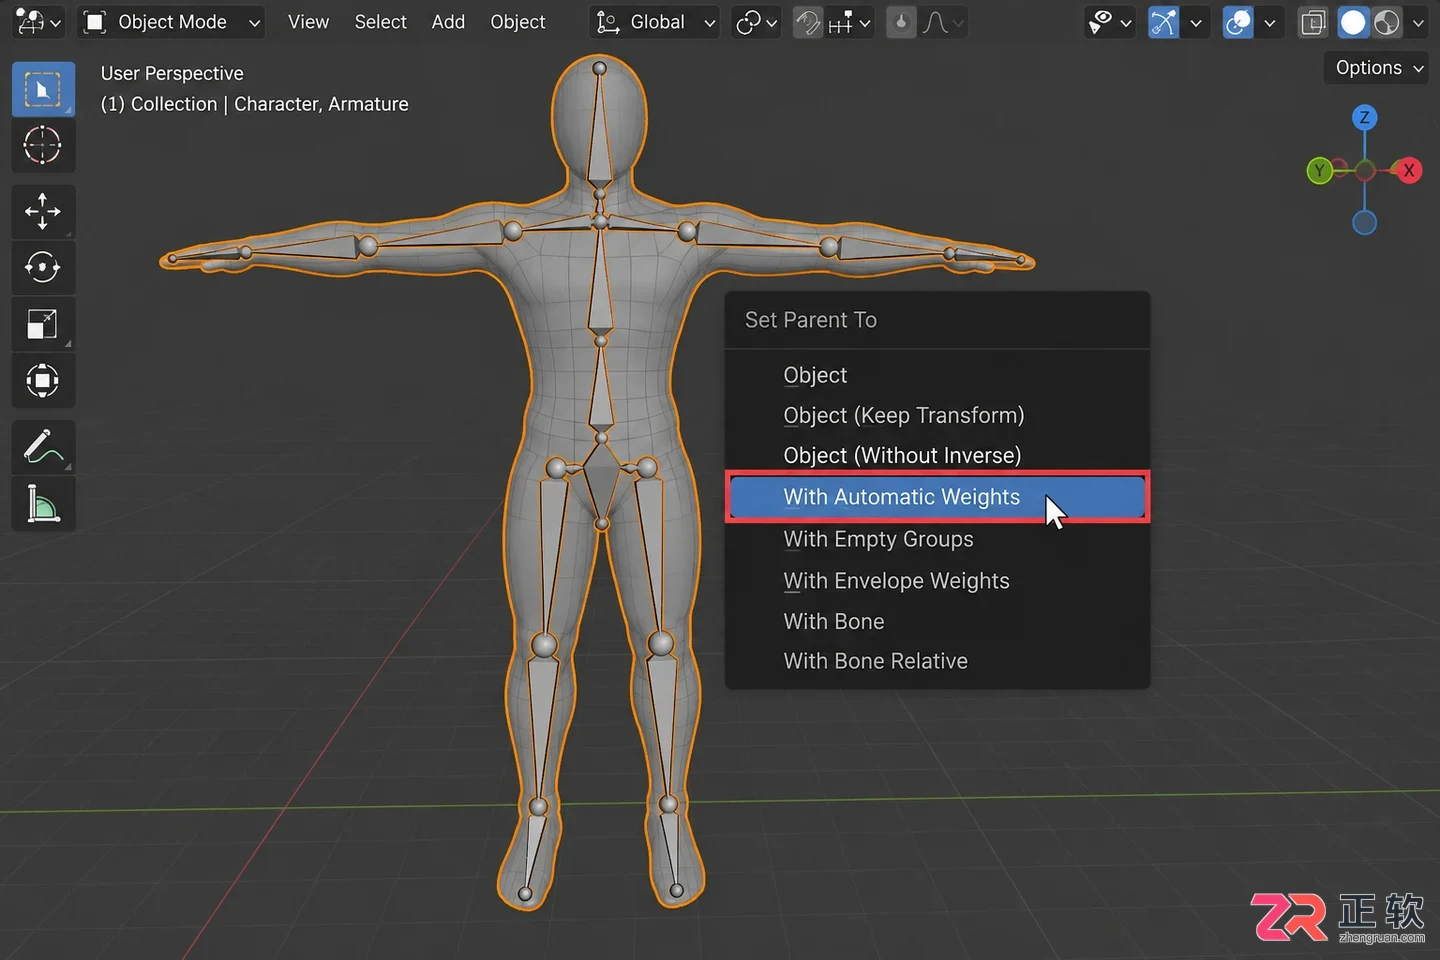1440x960 pixels.
Task: Toggle proportional editing
Action: coord(901,22)
